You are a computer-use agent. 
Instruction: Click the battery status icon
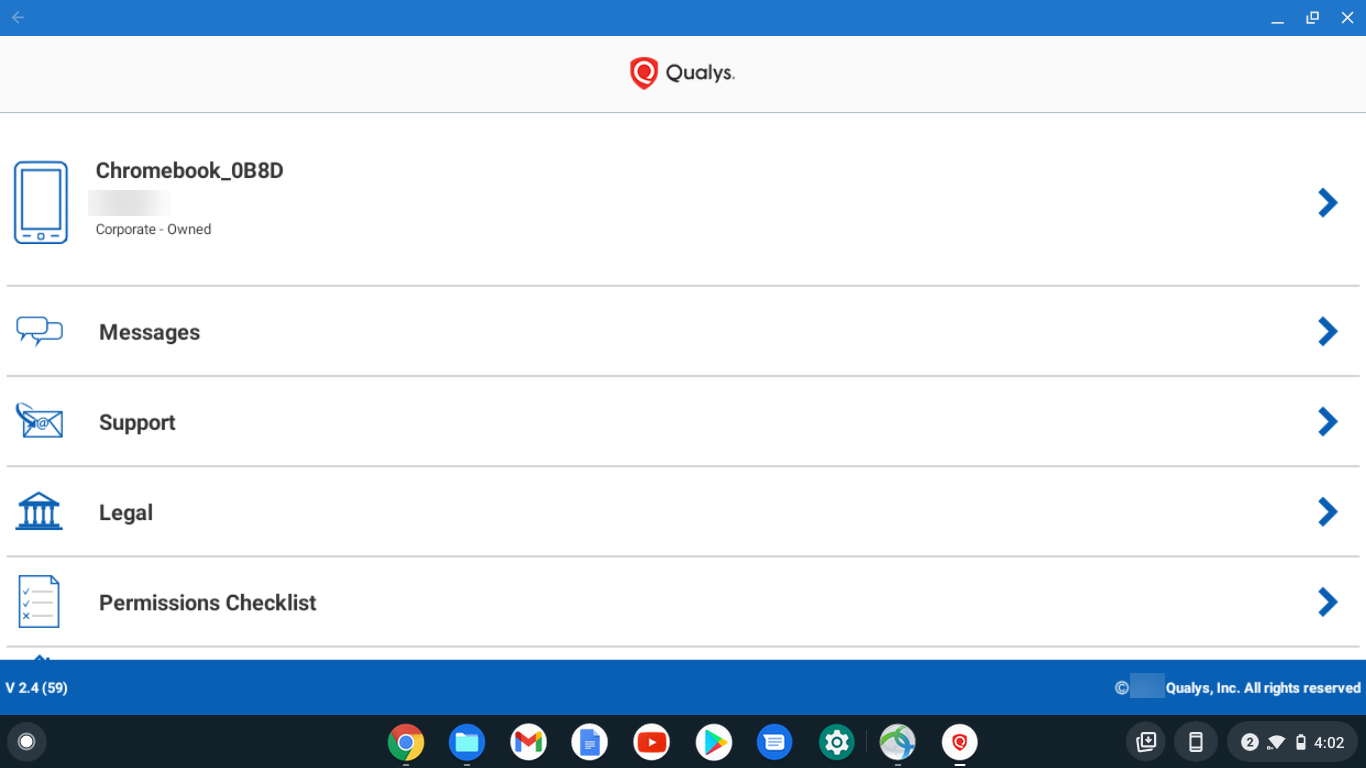pos(1301,742)
